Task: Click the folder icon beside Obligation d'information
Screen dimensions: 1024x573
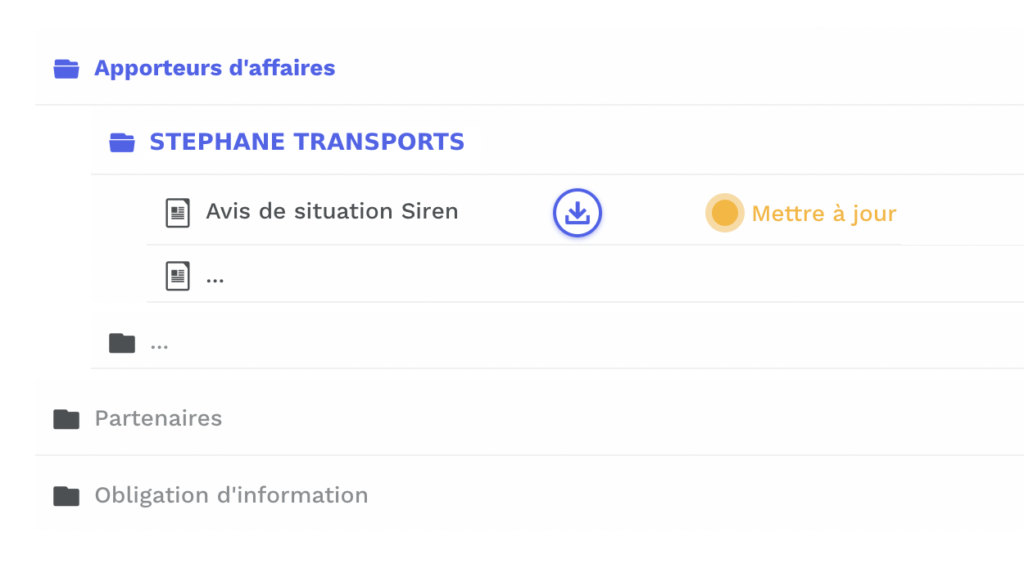Action: pyautogui.click(x=66, y=495)
